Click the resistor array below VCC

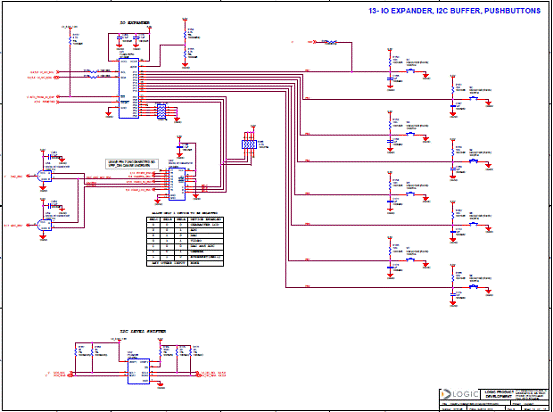click(x=249, y=144)
